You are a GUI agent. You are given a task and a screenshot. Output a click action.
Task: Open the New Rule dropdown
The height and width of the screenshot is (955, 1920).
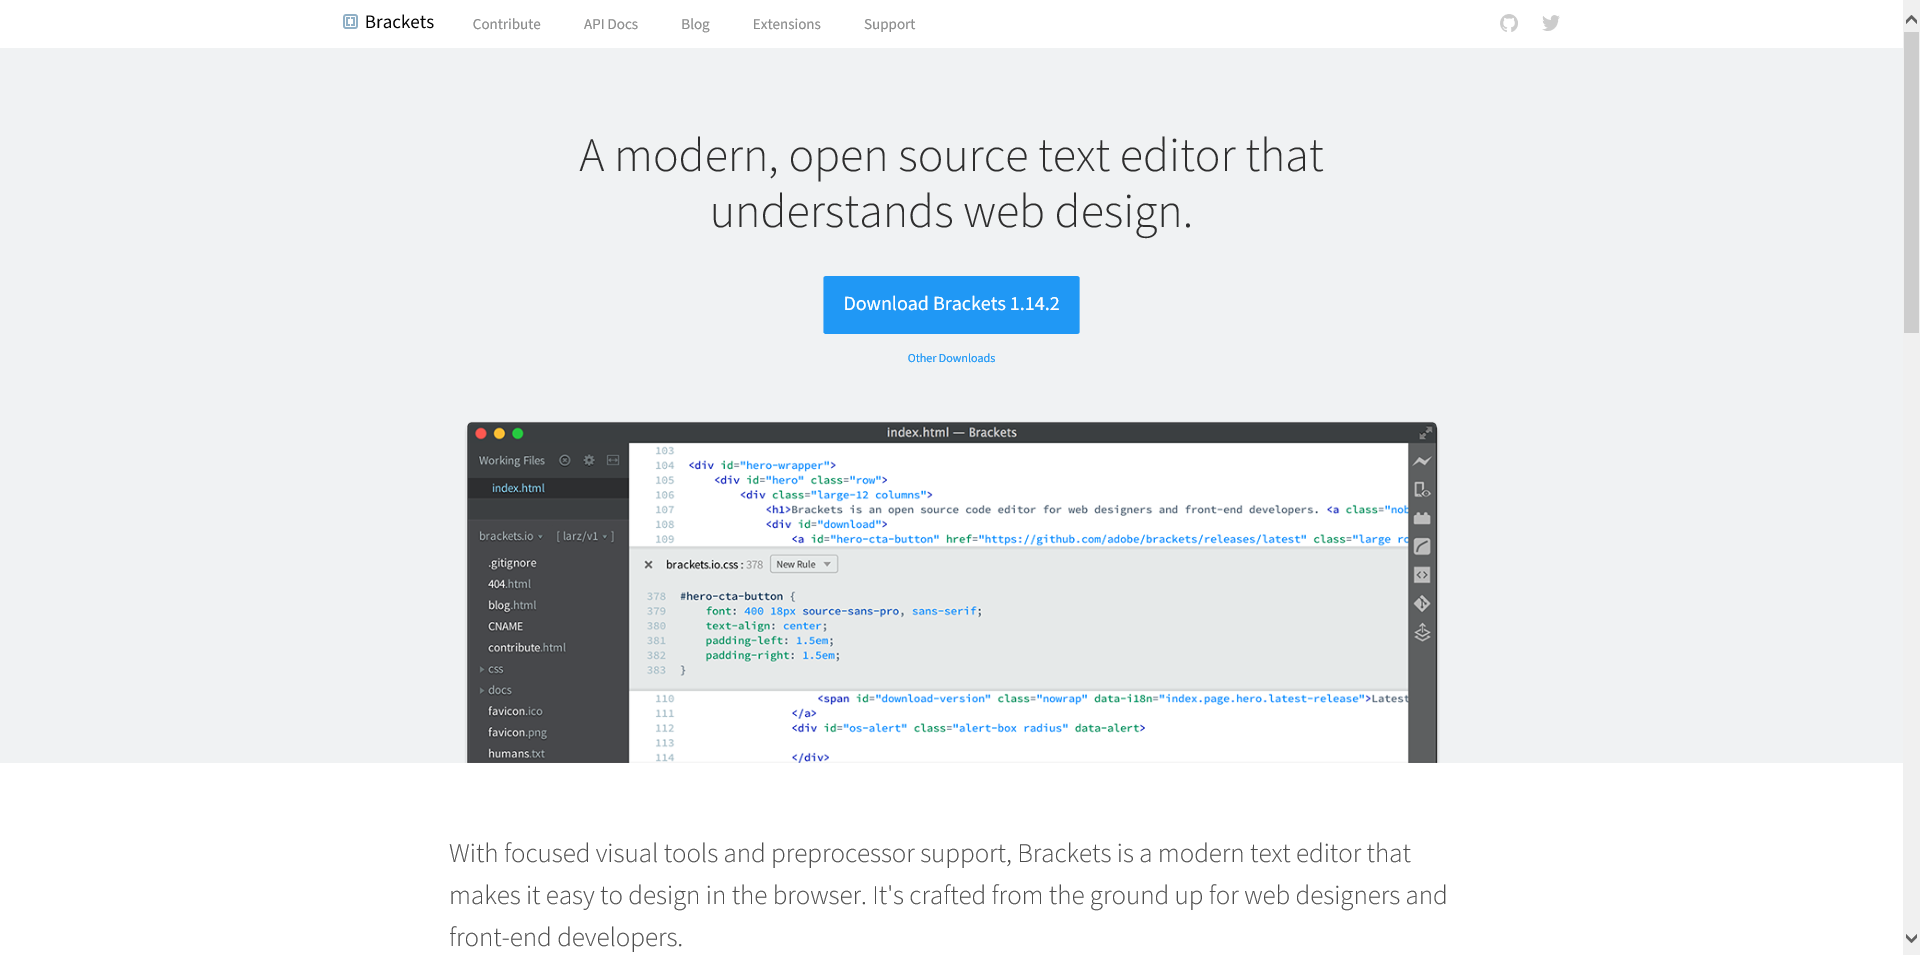(x=804, y=565)
